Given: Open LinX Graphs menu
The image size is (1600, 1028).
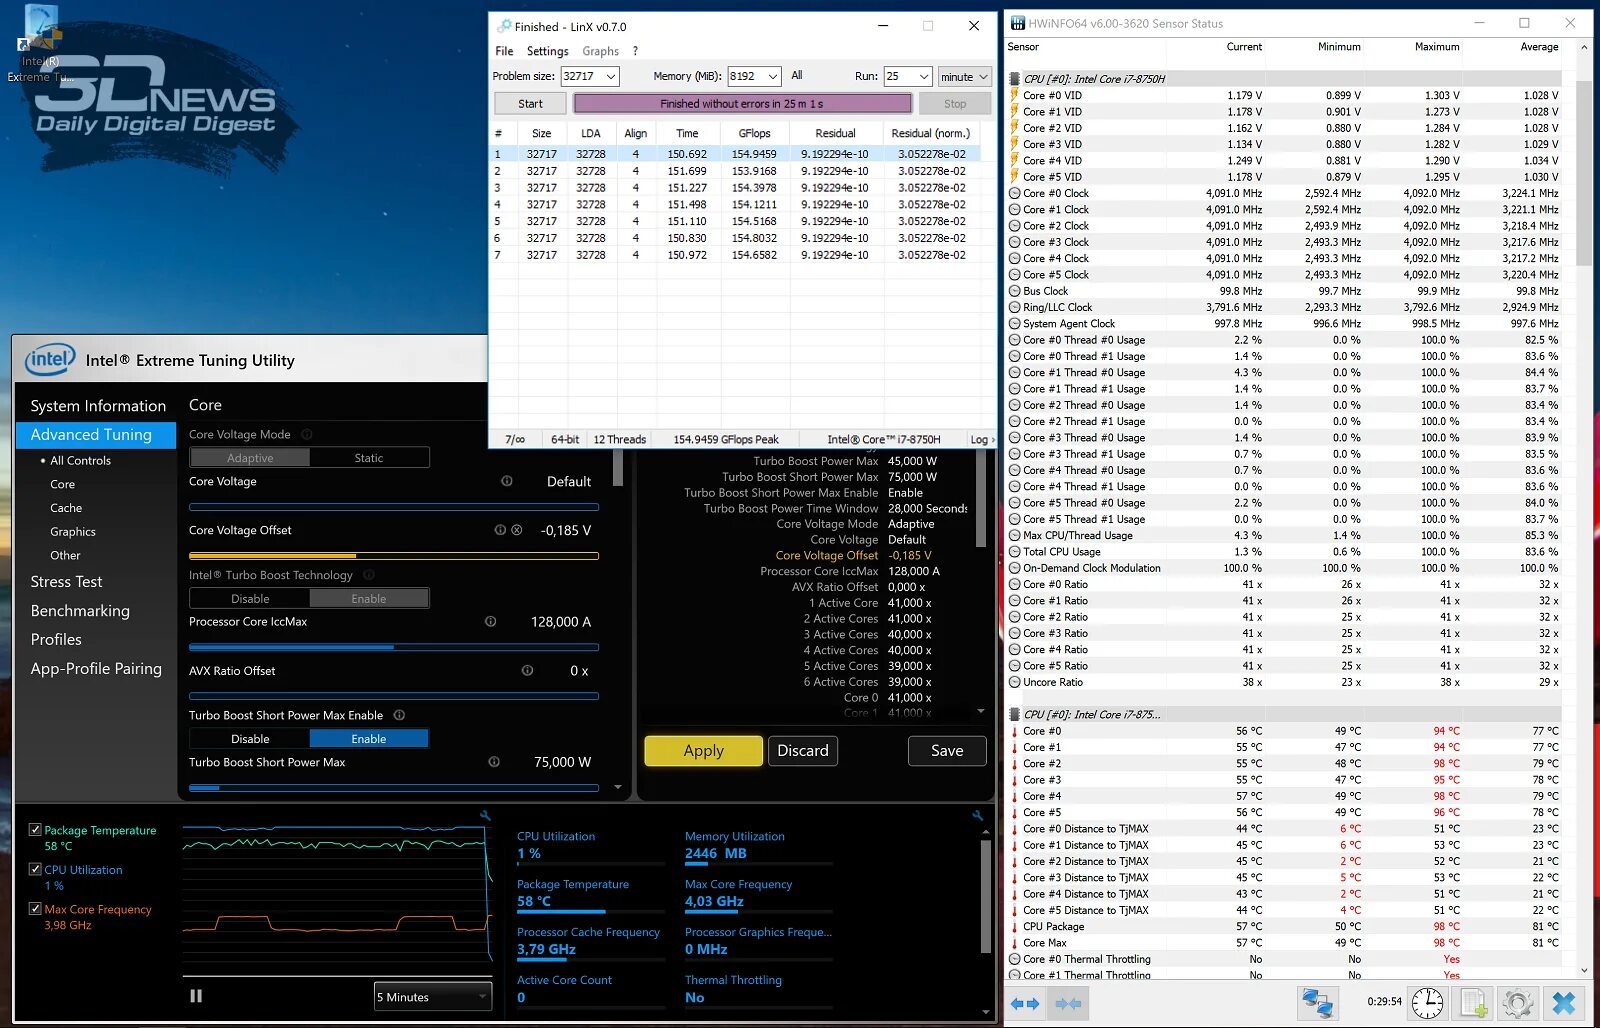Looking at the screenshot, I should pyautogui.click(x=600, y=51).
